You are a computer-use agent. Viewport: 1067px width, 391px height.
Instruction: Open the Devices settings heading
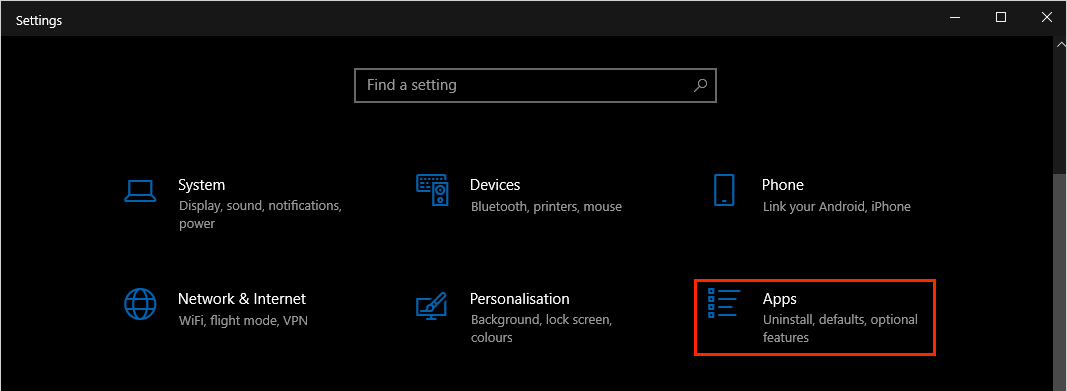(495, 185)
